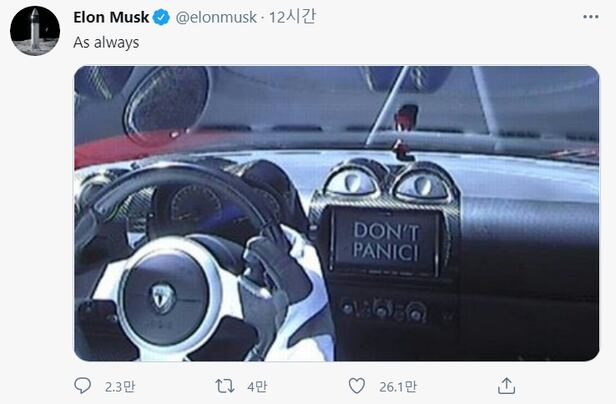Click the blue verified badge

pos(161,17)
